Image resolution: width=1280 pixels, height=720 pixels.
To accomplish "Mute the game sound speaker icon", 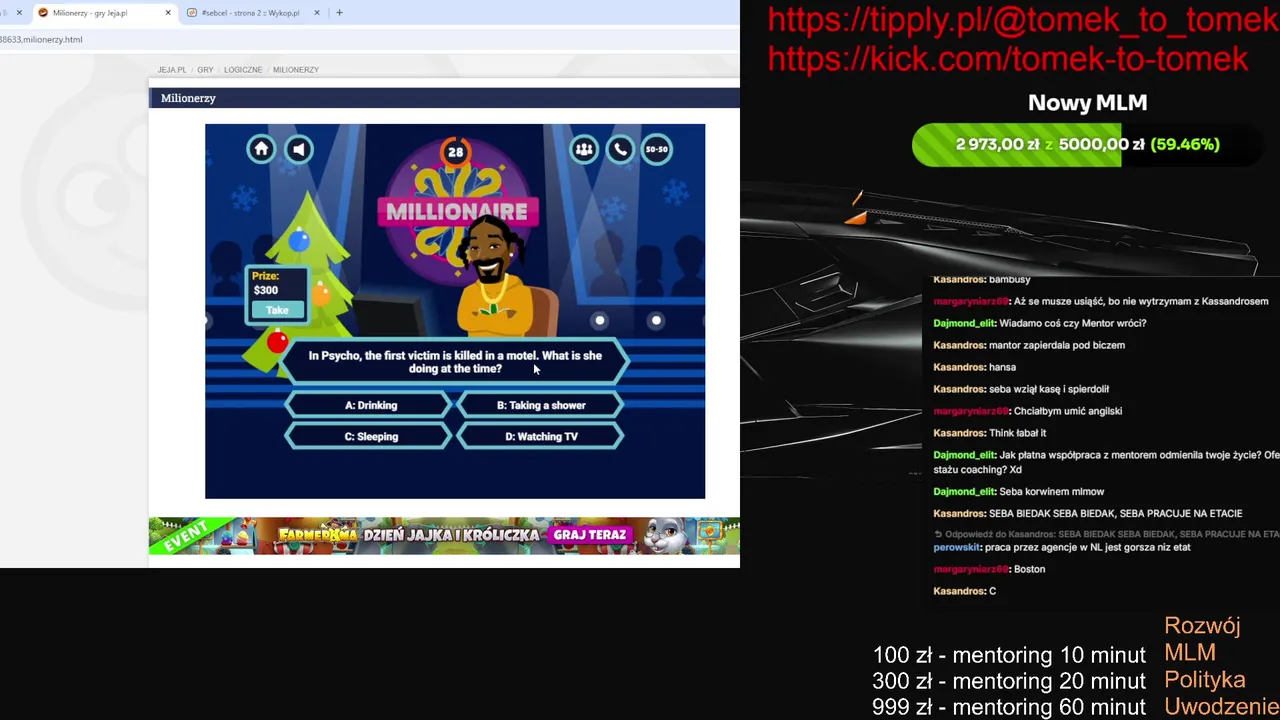I will pyautogui.click(x=299, y=149).
